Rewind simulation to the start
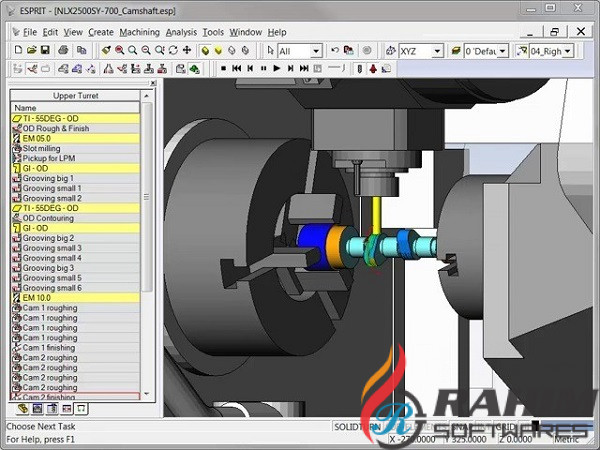 pos(236,68)
